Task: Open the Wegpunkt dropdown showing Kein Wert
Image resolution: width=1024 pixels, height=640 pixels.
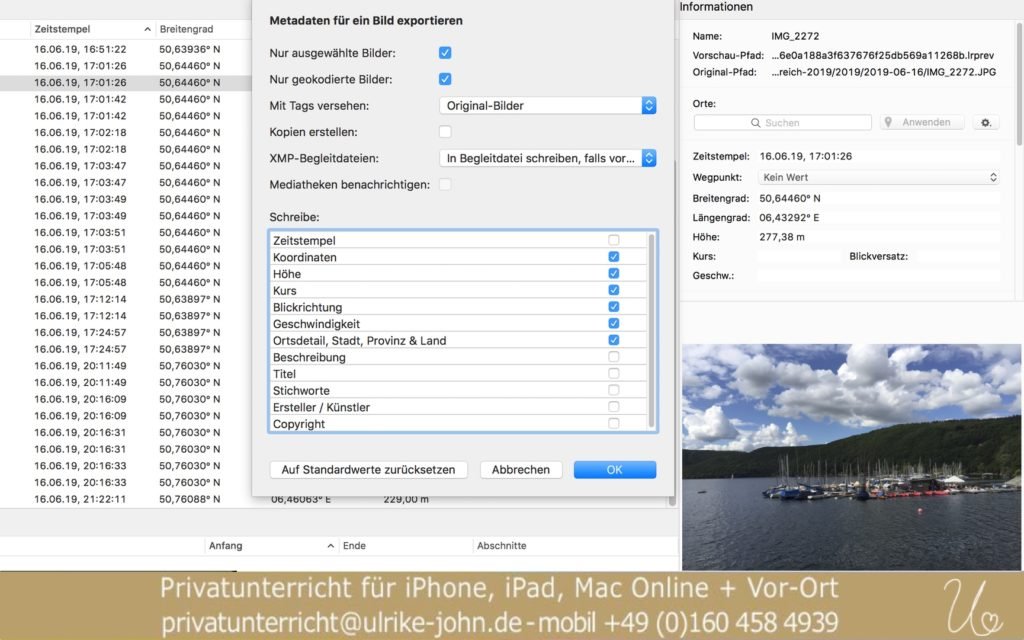Action: (x=878, y=178)
